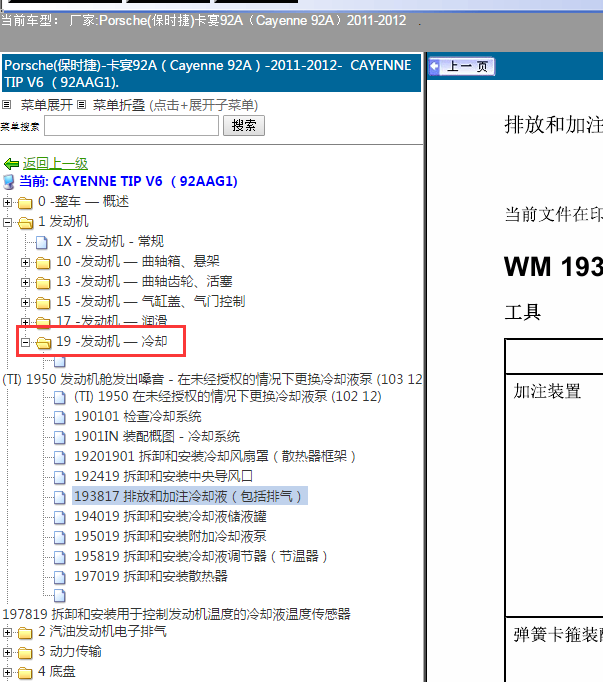Image resolution: width=603 pixels, height=682 pixels.
Task: Open the 2 汽油发动机电子排气 folder label
Action: (x=102, y=632)
